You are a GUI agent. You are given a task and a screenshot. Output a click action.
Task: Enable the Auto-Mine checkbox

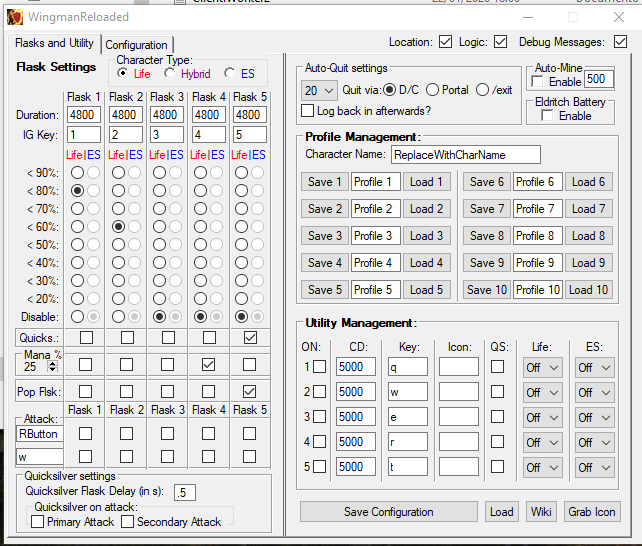(537, 81)
